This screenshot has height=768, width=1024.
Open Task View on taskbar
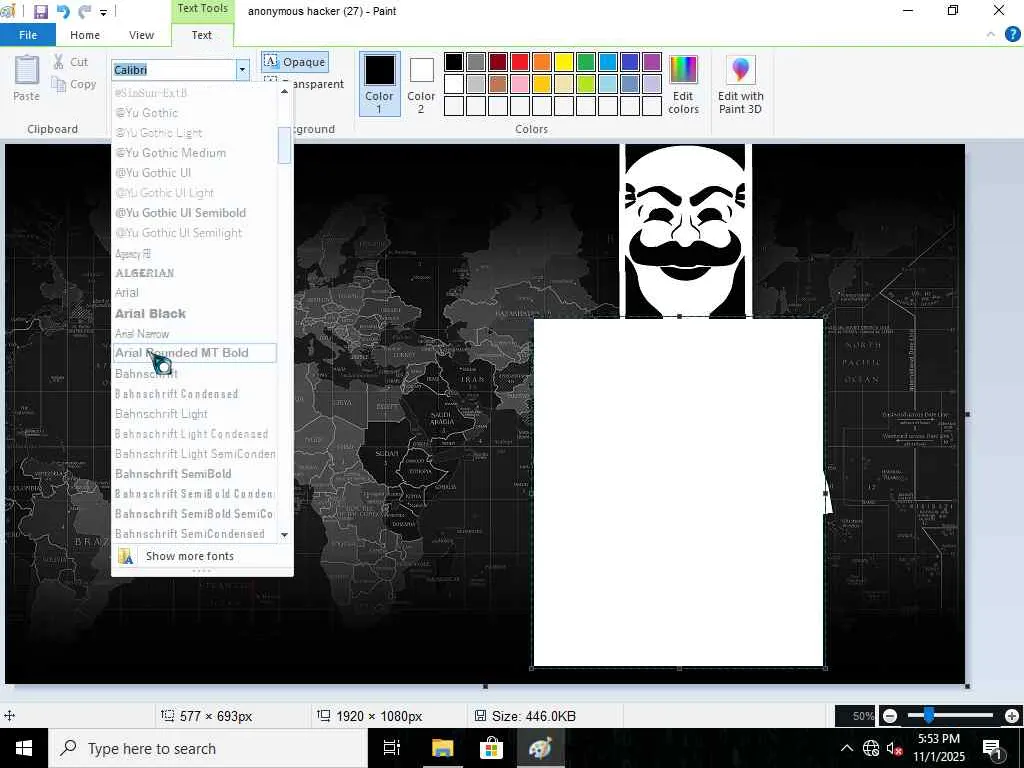coord(392,748)
